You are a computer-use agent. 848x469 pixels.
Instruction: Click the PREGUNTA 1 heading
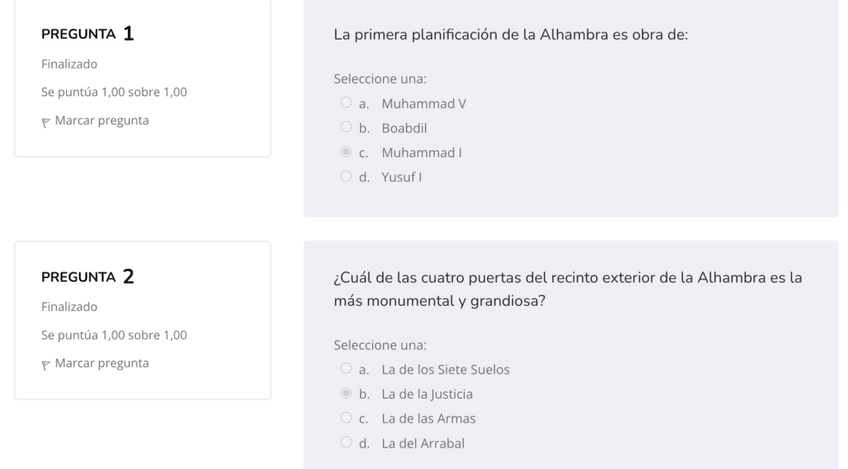pos(88,35)
